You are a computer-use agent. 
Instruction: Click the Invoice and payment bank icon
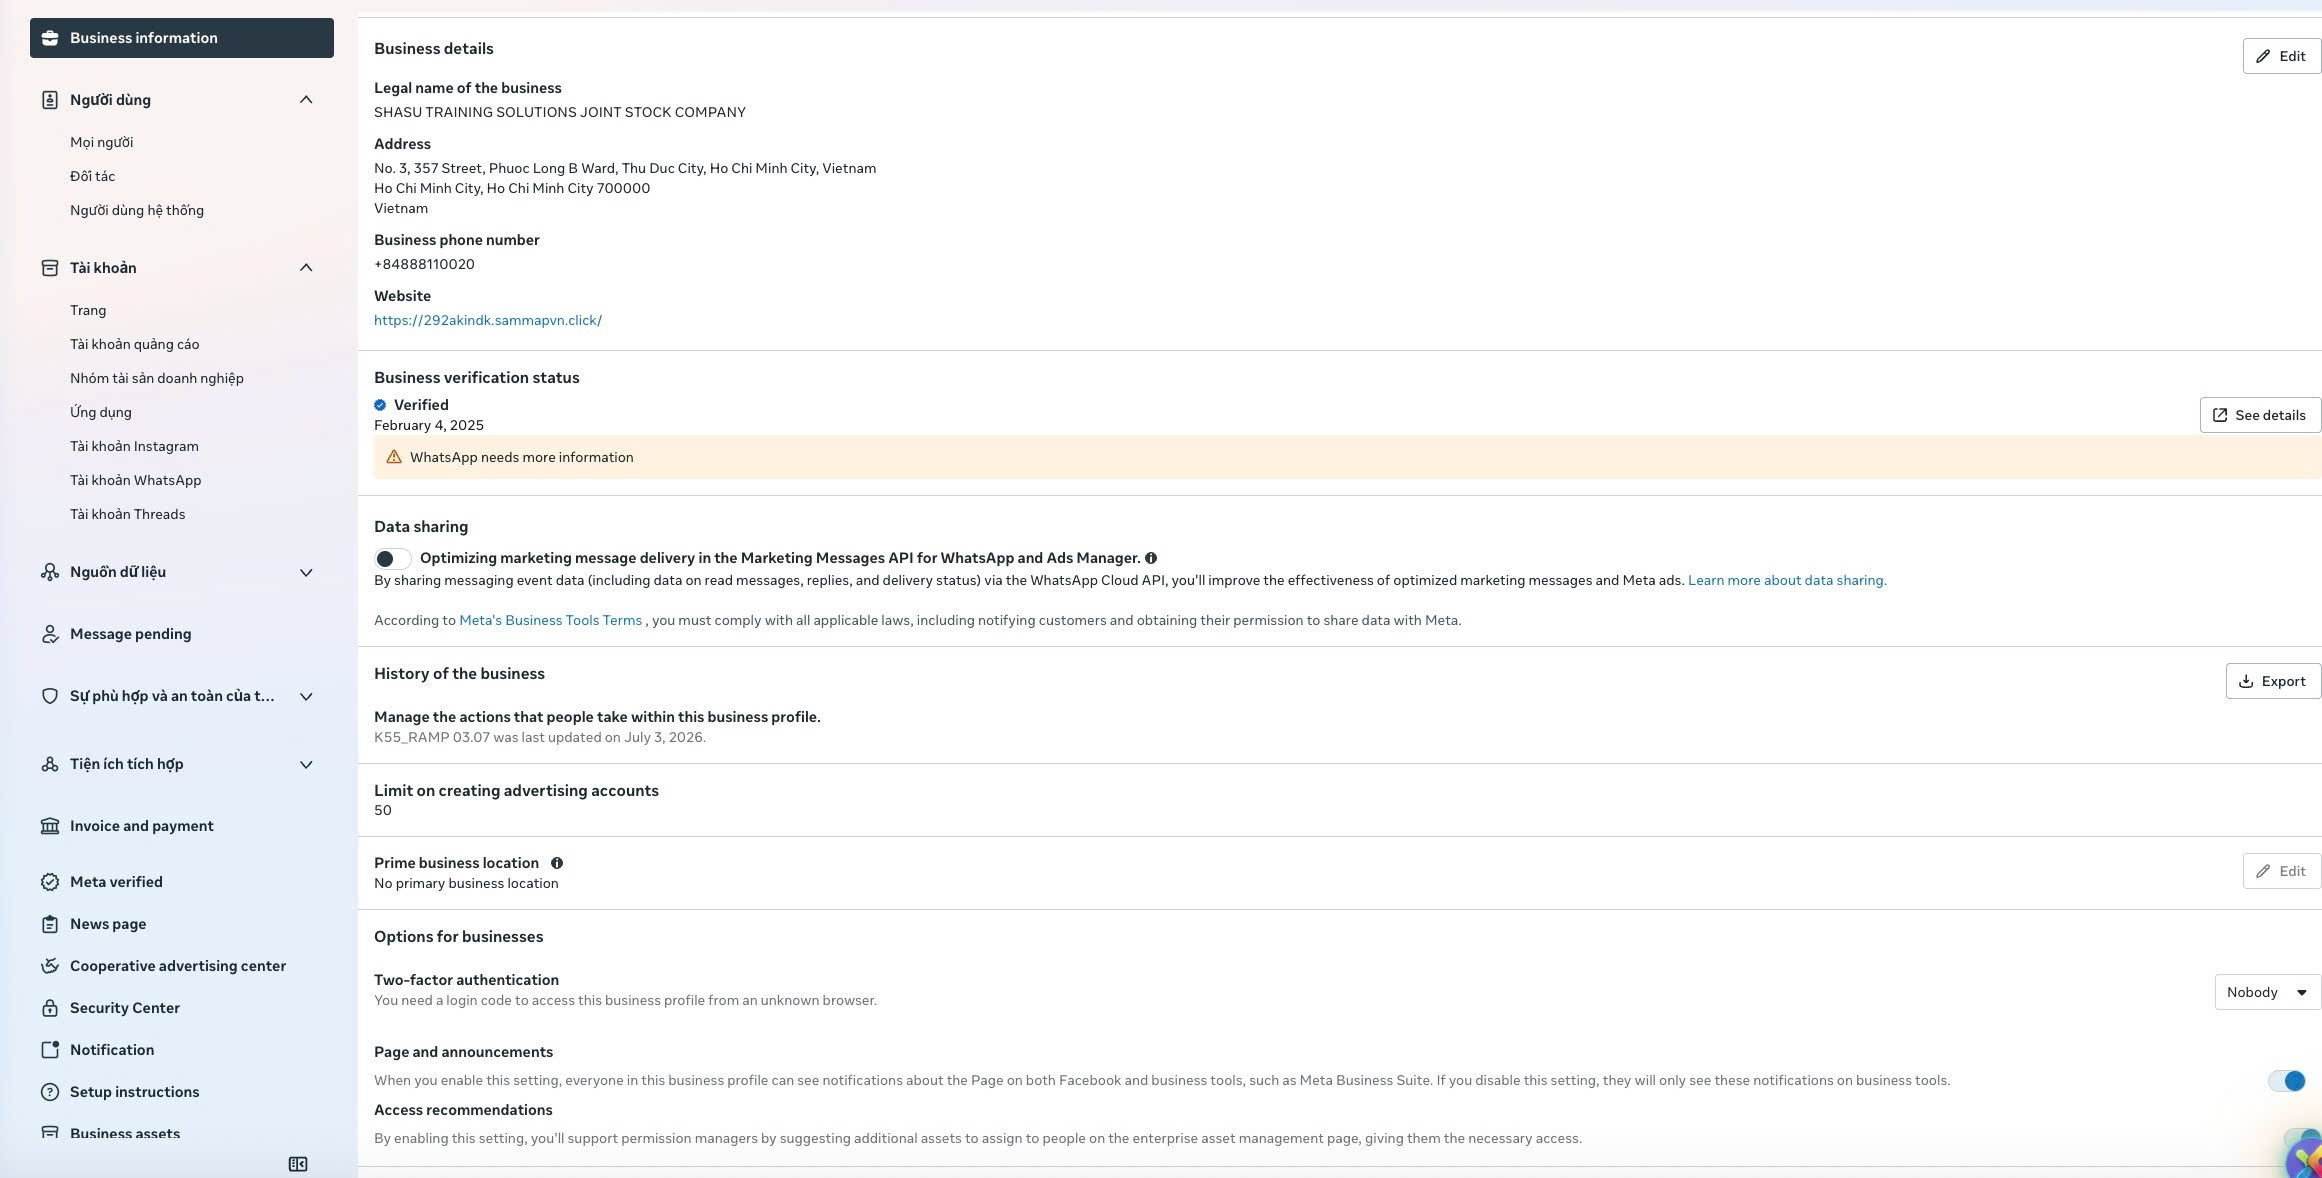pos(50,826)
